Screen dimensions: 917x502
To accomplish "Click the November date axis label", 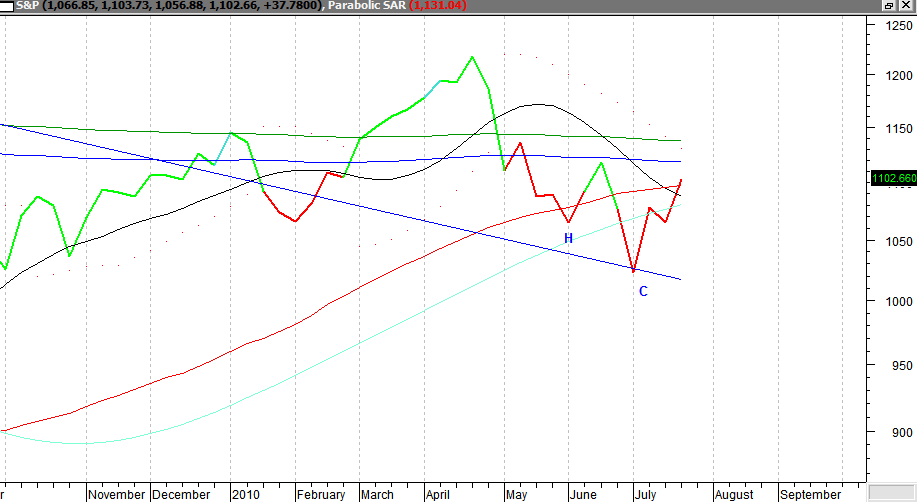I will coord(116,494).
